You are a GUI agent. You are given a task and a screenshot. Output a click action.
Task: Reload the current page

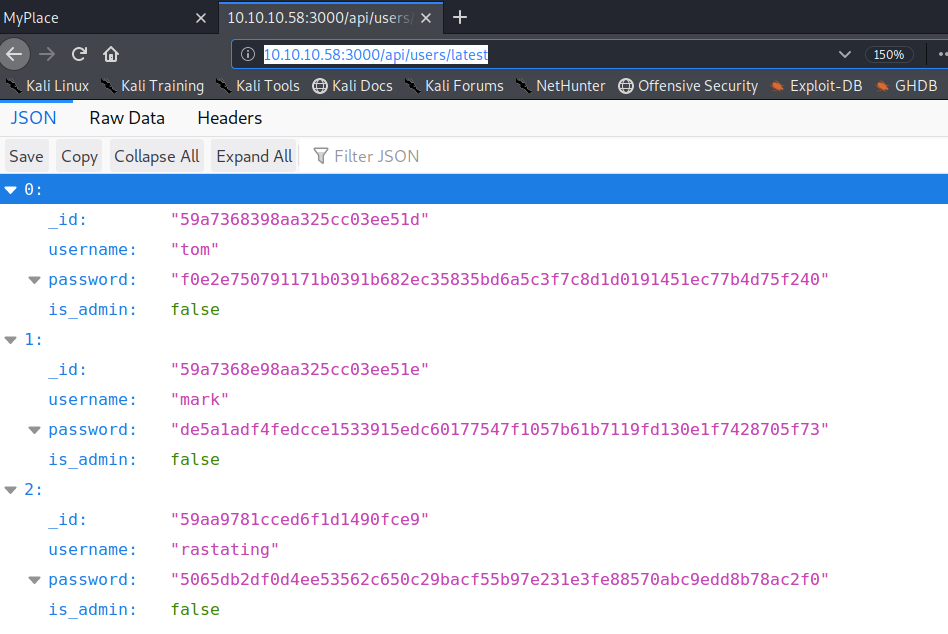[79, 54]
